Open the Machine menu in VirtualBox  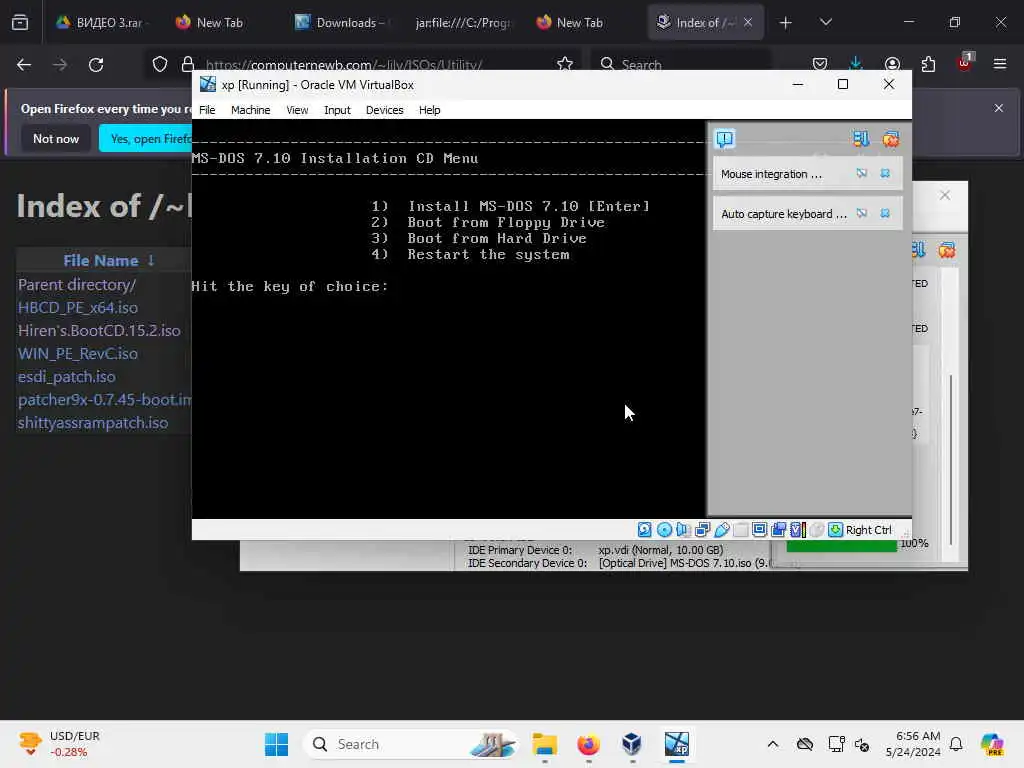(x=250, y=110)
